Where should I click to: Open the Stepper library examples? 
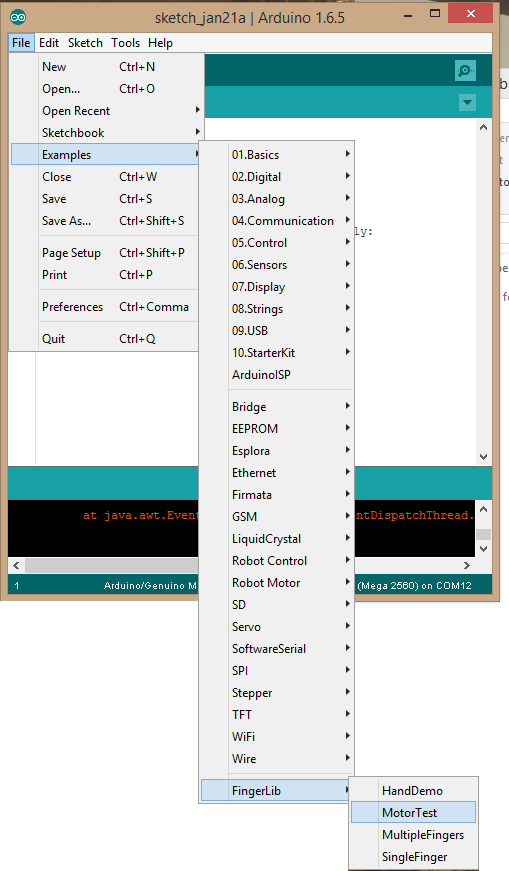point(277,693)
